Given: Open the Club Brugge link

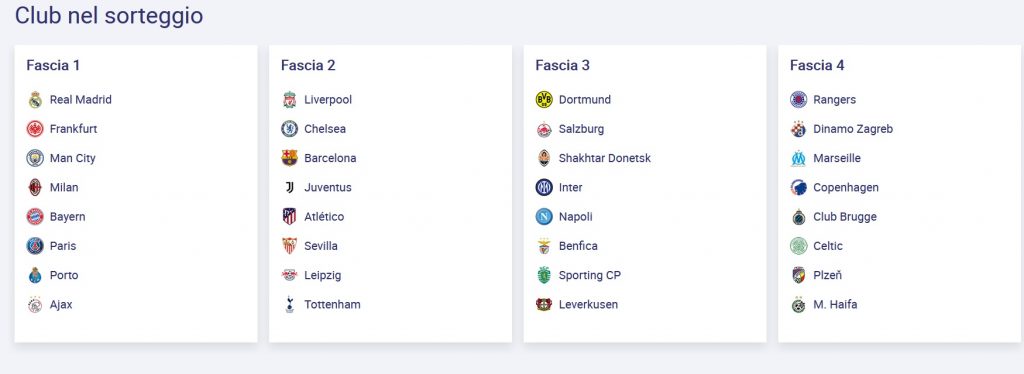Looking at the screenshot, I should 845,217.
